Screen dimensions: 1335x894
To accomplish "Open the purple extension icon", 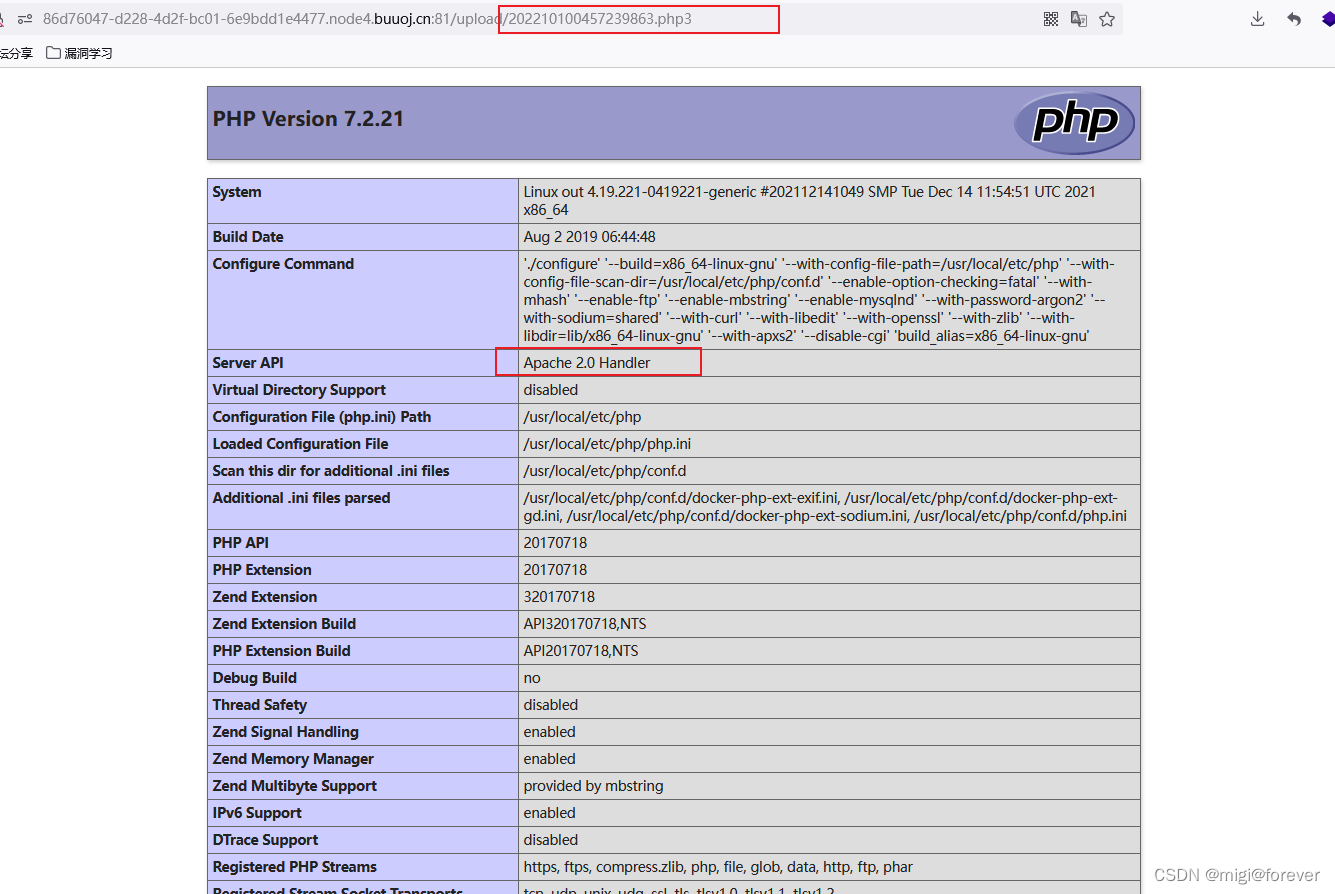I will point(1328,19).
